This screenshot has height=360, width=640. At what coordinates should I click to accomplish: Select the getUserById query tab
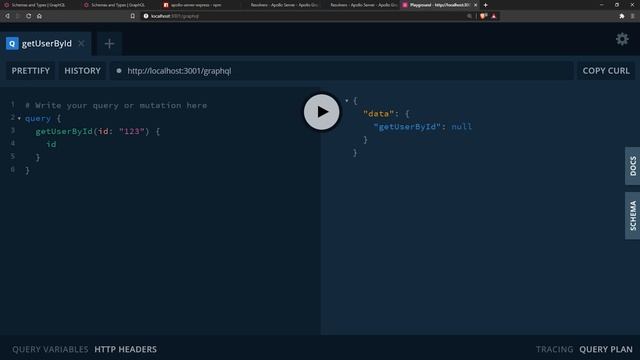[46, 44]
